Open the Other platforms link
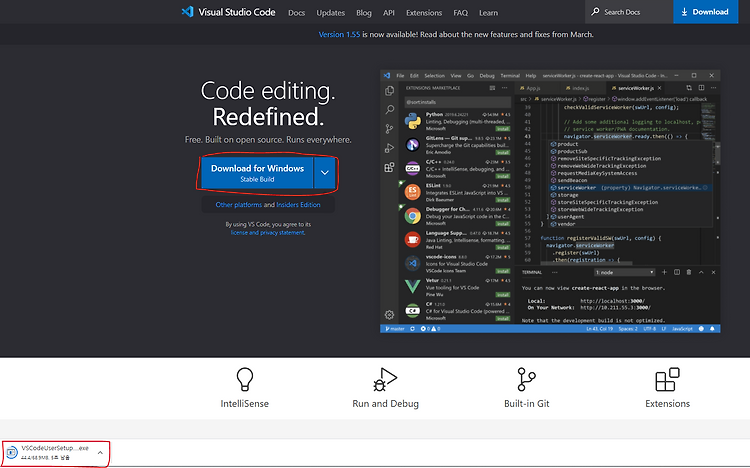Image resolution: width=750 pixels, height=468 pixels. [238, 205]
